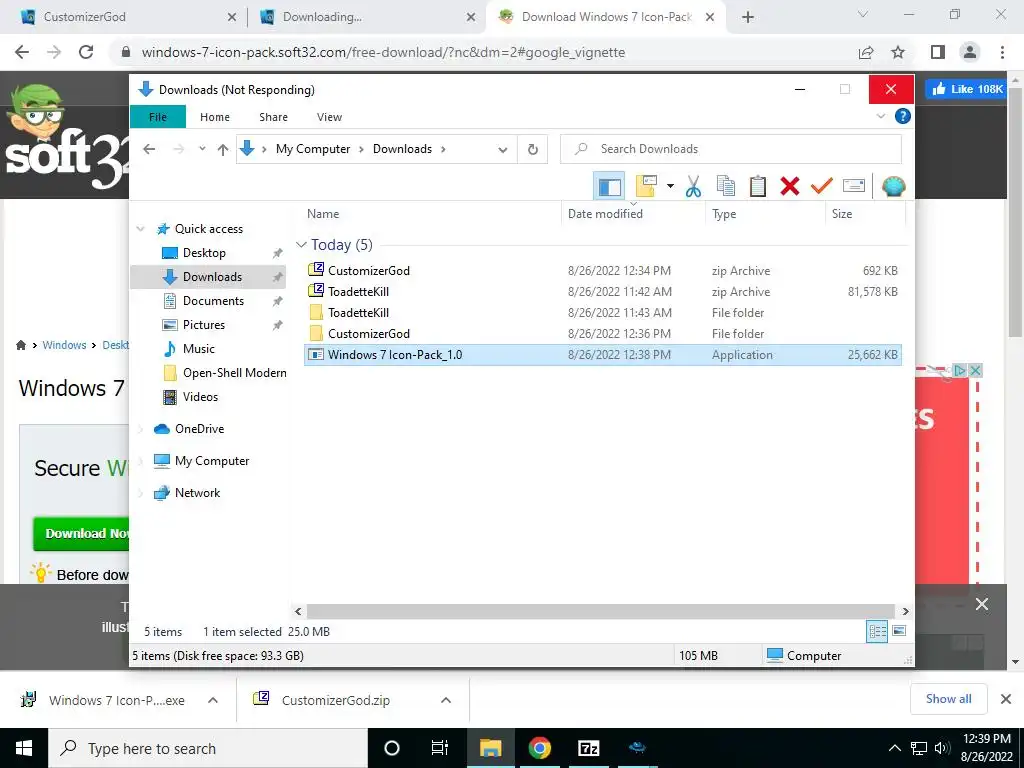Click the Rename toolbar icon
Viewport: 1024px width, 768px height.
pos(854,186)
